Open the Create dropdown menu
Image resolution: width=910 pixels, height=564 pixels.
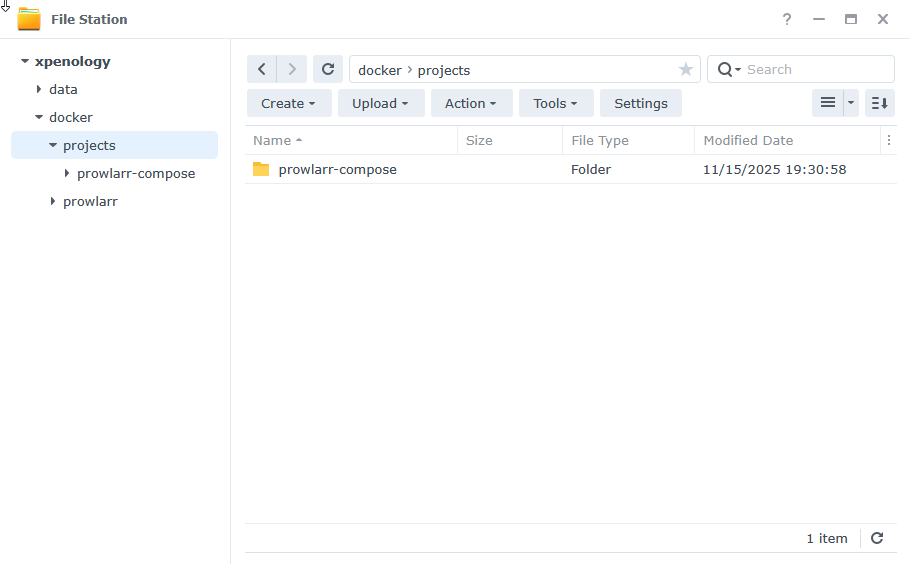tap(288, 103)
